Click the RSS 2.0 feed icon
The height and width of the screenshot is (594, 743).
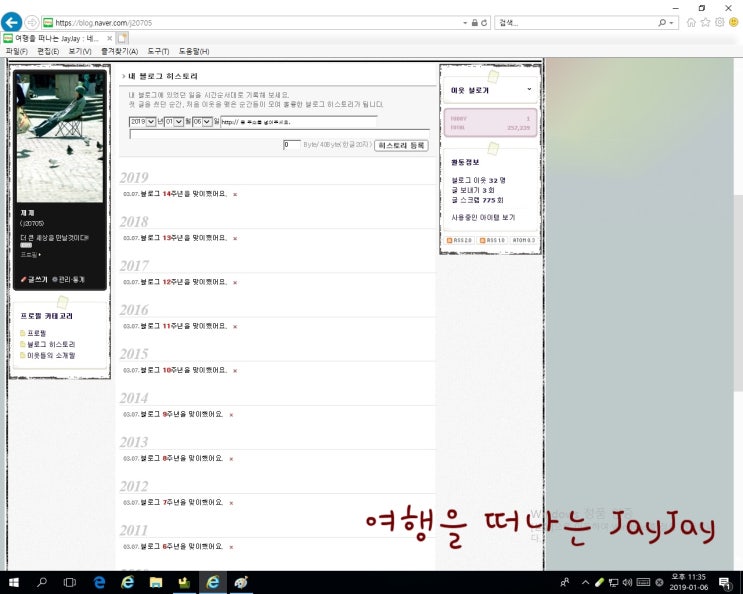point(459,240)
